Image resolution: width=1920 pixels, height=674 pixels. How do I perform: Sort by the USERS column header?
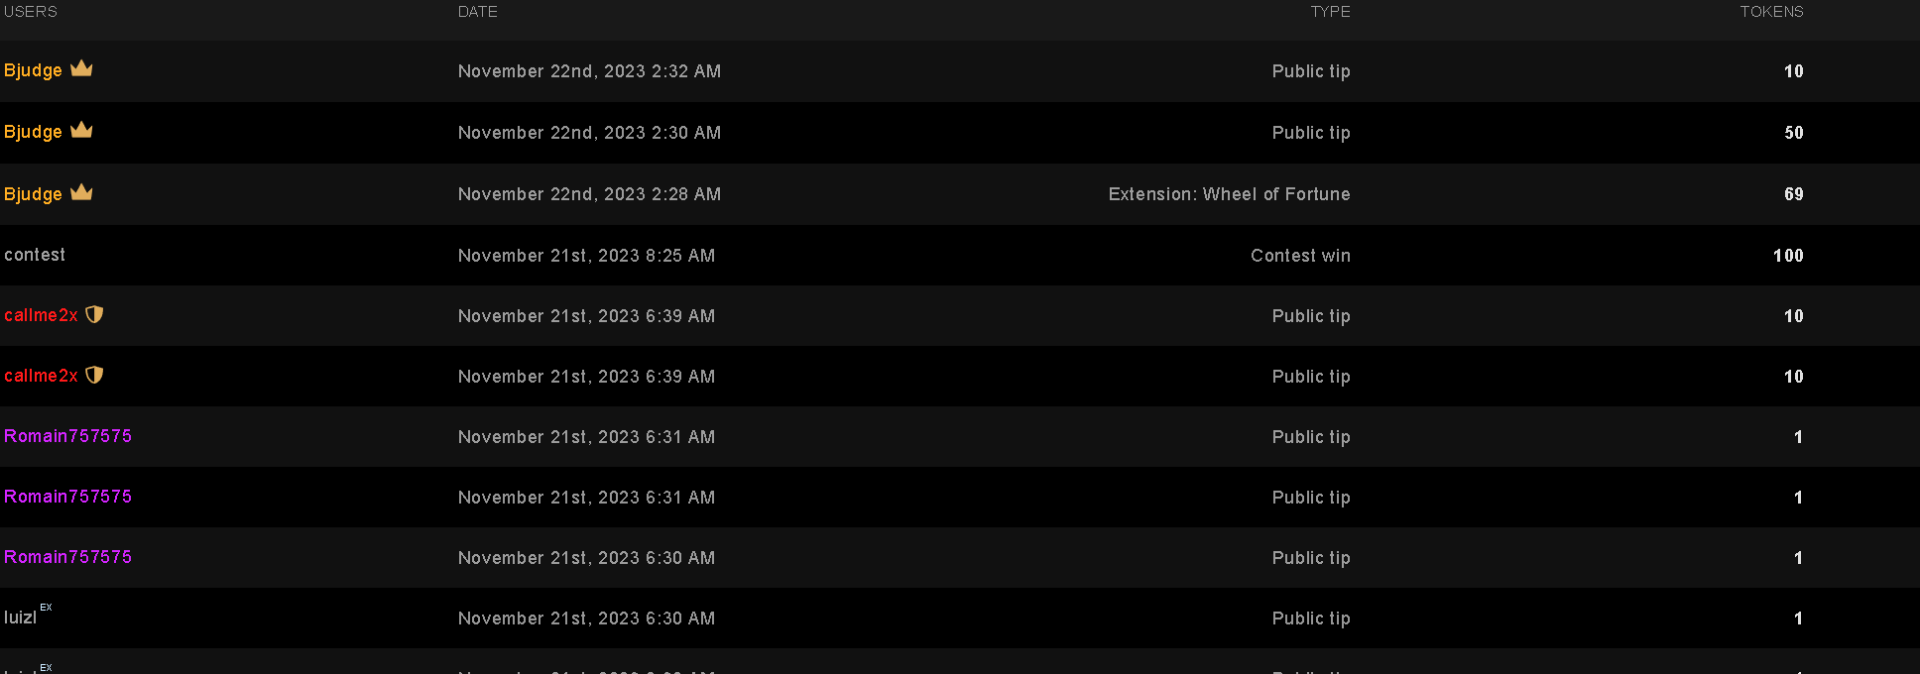(x=31, y=12)
